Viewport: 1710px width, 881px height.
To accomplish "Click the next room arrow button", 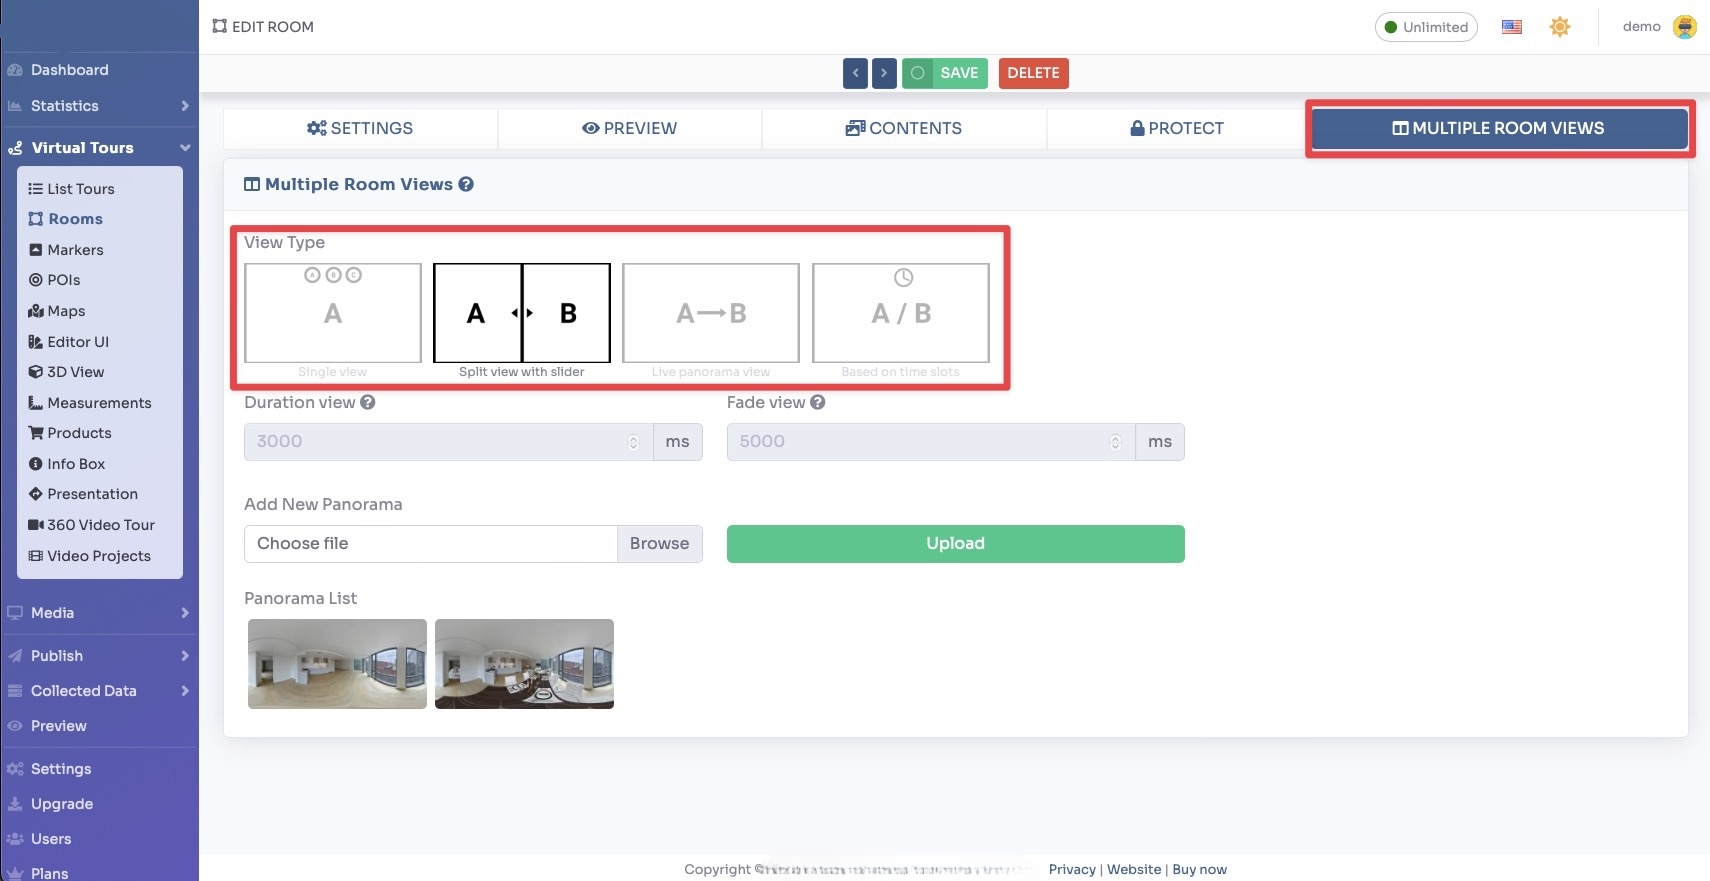I will click(x=884, y=73).
